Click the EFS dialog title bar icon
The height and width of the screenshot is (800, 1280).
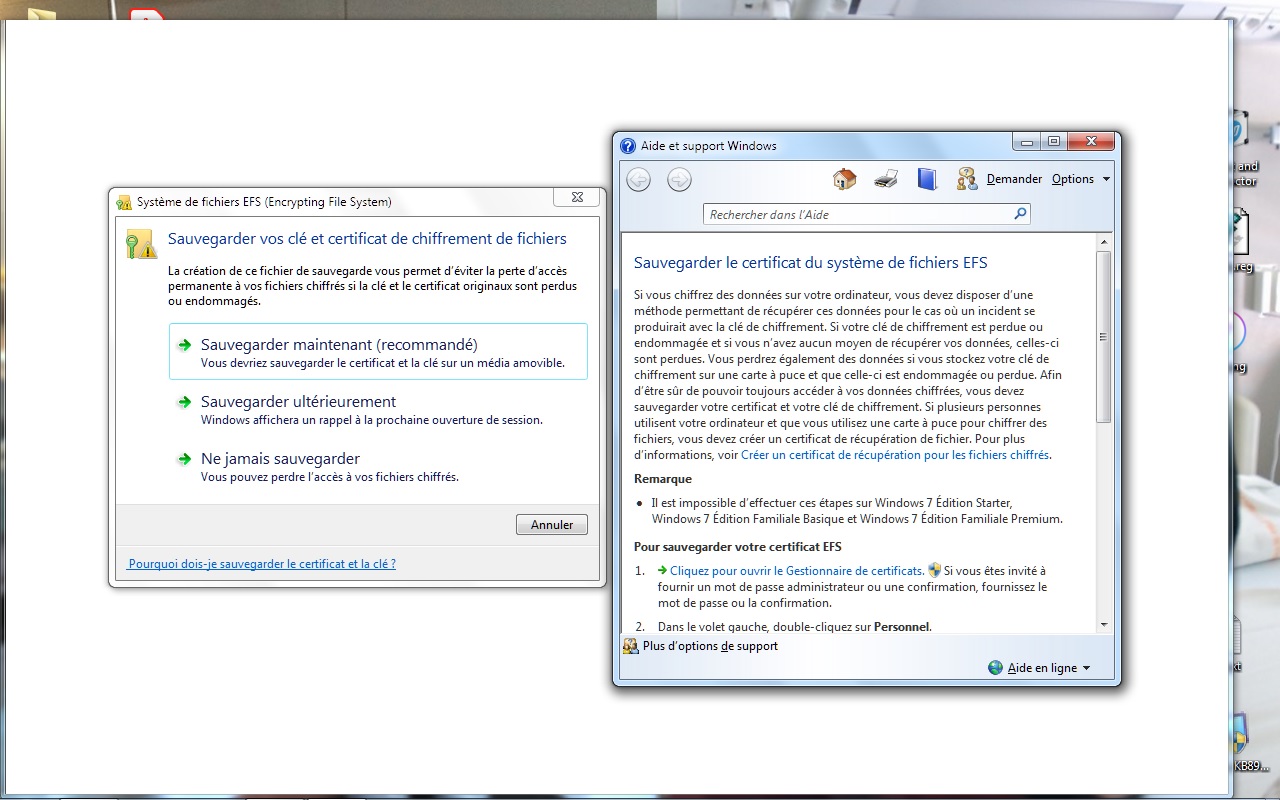pyautogui.click(x=124, y=202)
